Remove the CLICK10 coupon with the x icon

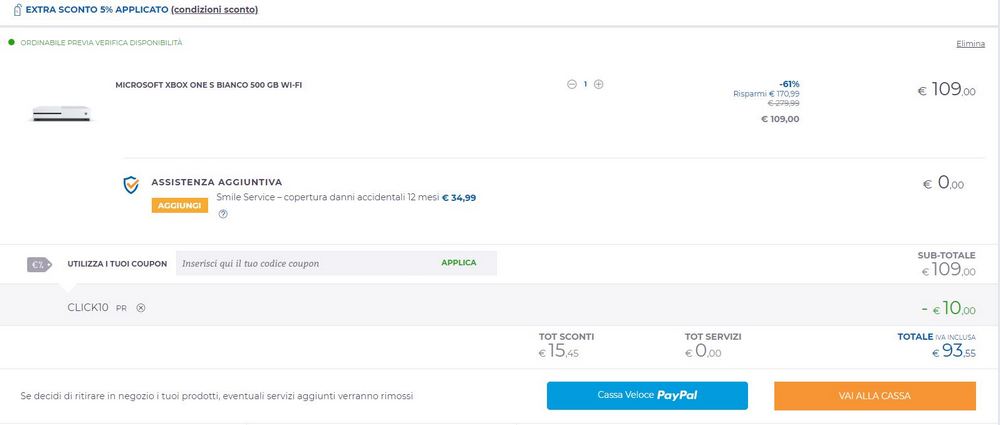(x=141, y=308)
